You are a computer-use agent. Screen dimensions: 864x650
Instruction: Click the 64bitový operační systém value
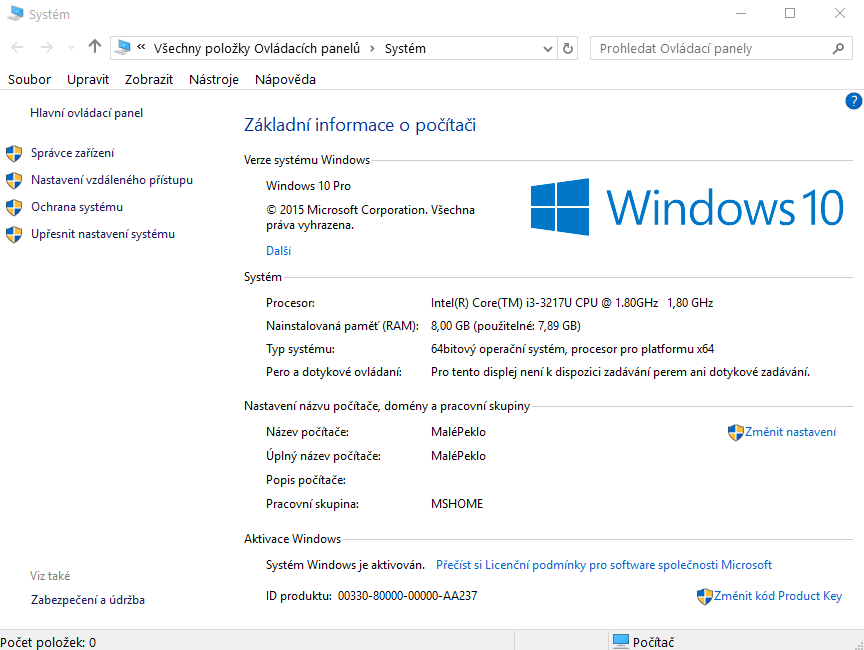pos(572,349)
